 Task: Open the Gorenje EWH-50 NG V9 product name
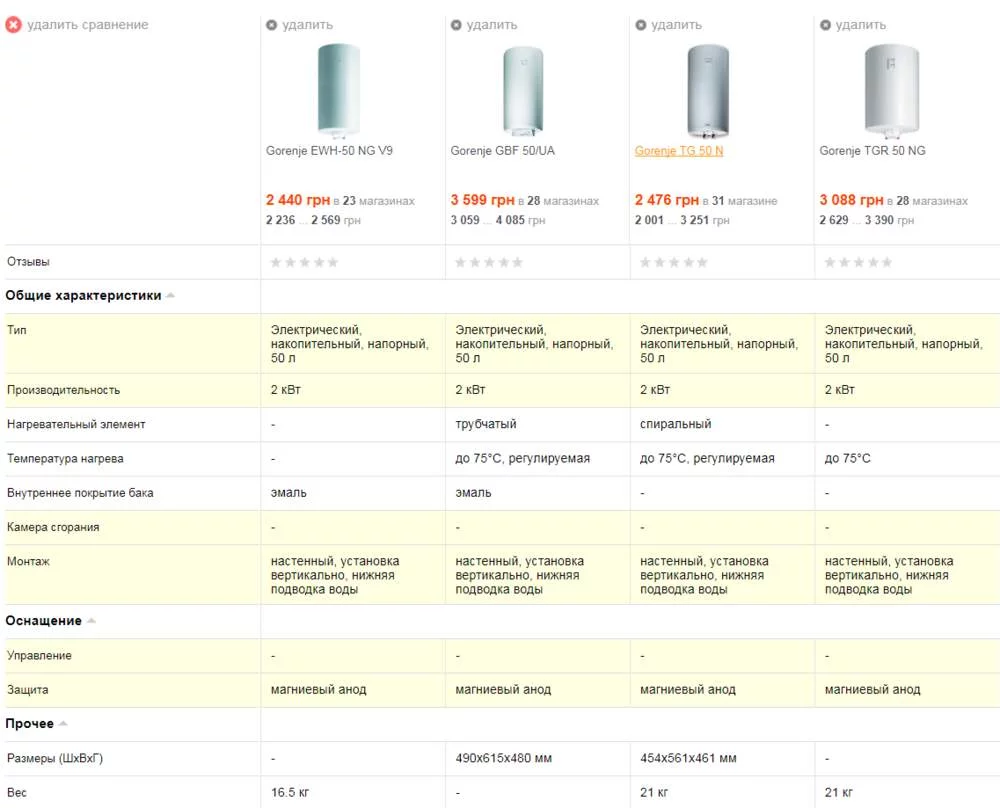point(329,151)
